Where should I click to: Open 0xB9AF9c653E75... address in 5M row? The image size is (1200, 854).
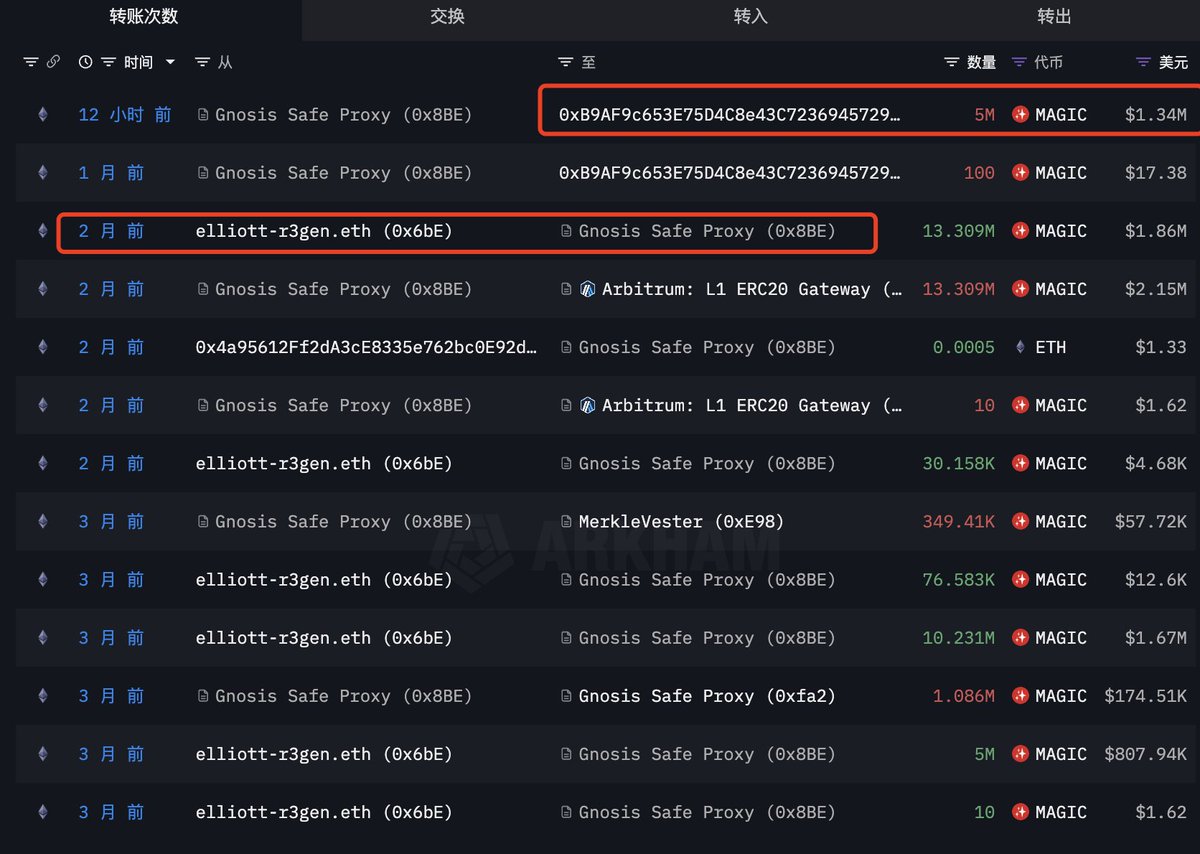tap(729, 115)
